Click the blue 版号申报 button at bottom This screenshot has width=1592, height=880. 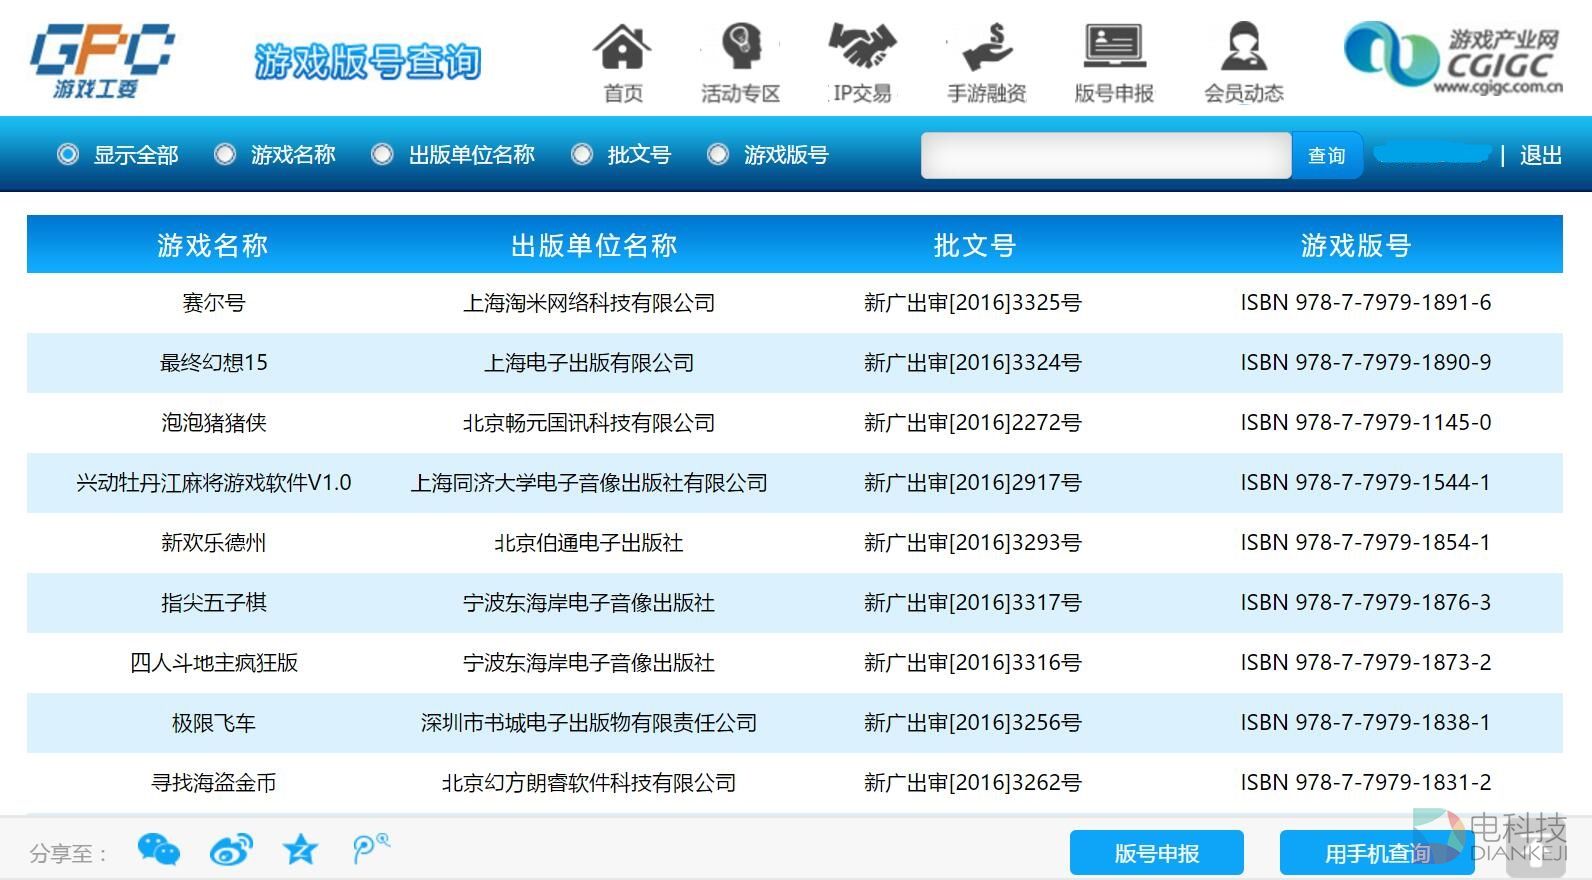point(1156,853)
